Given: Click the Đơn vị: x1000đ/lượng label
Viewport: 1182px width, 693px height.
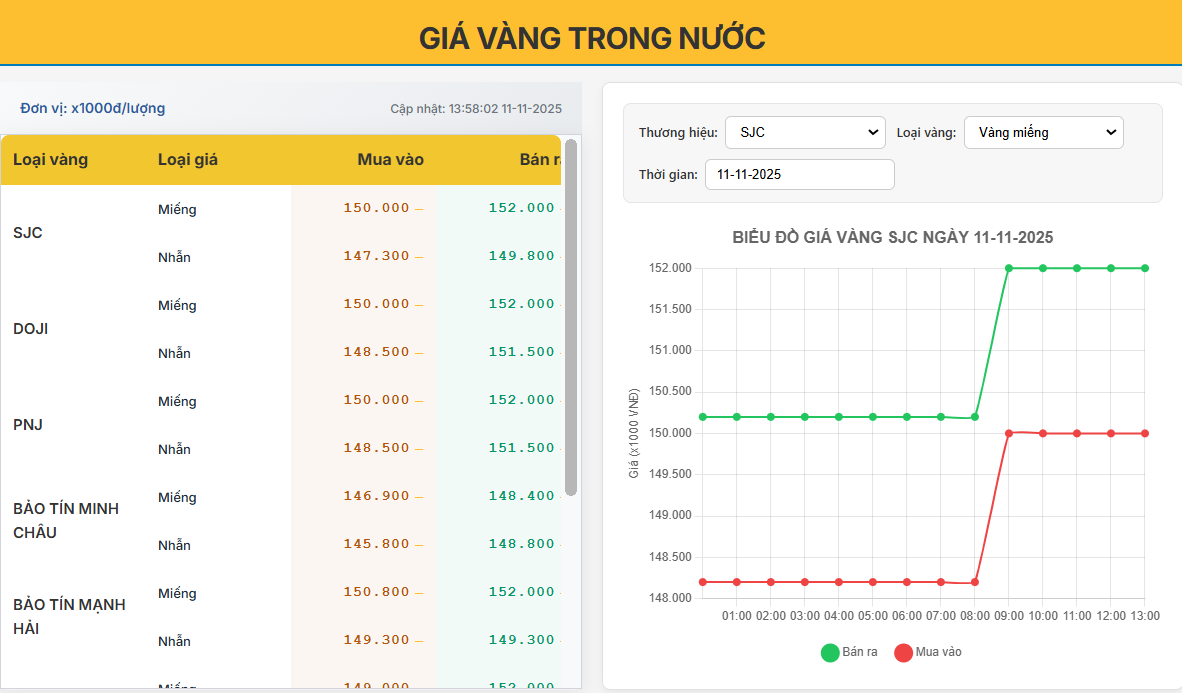Looking at the screenshot, I should pos(93,108).
